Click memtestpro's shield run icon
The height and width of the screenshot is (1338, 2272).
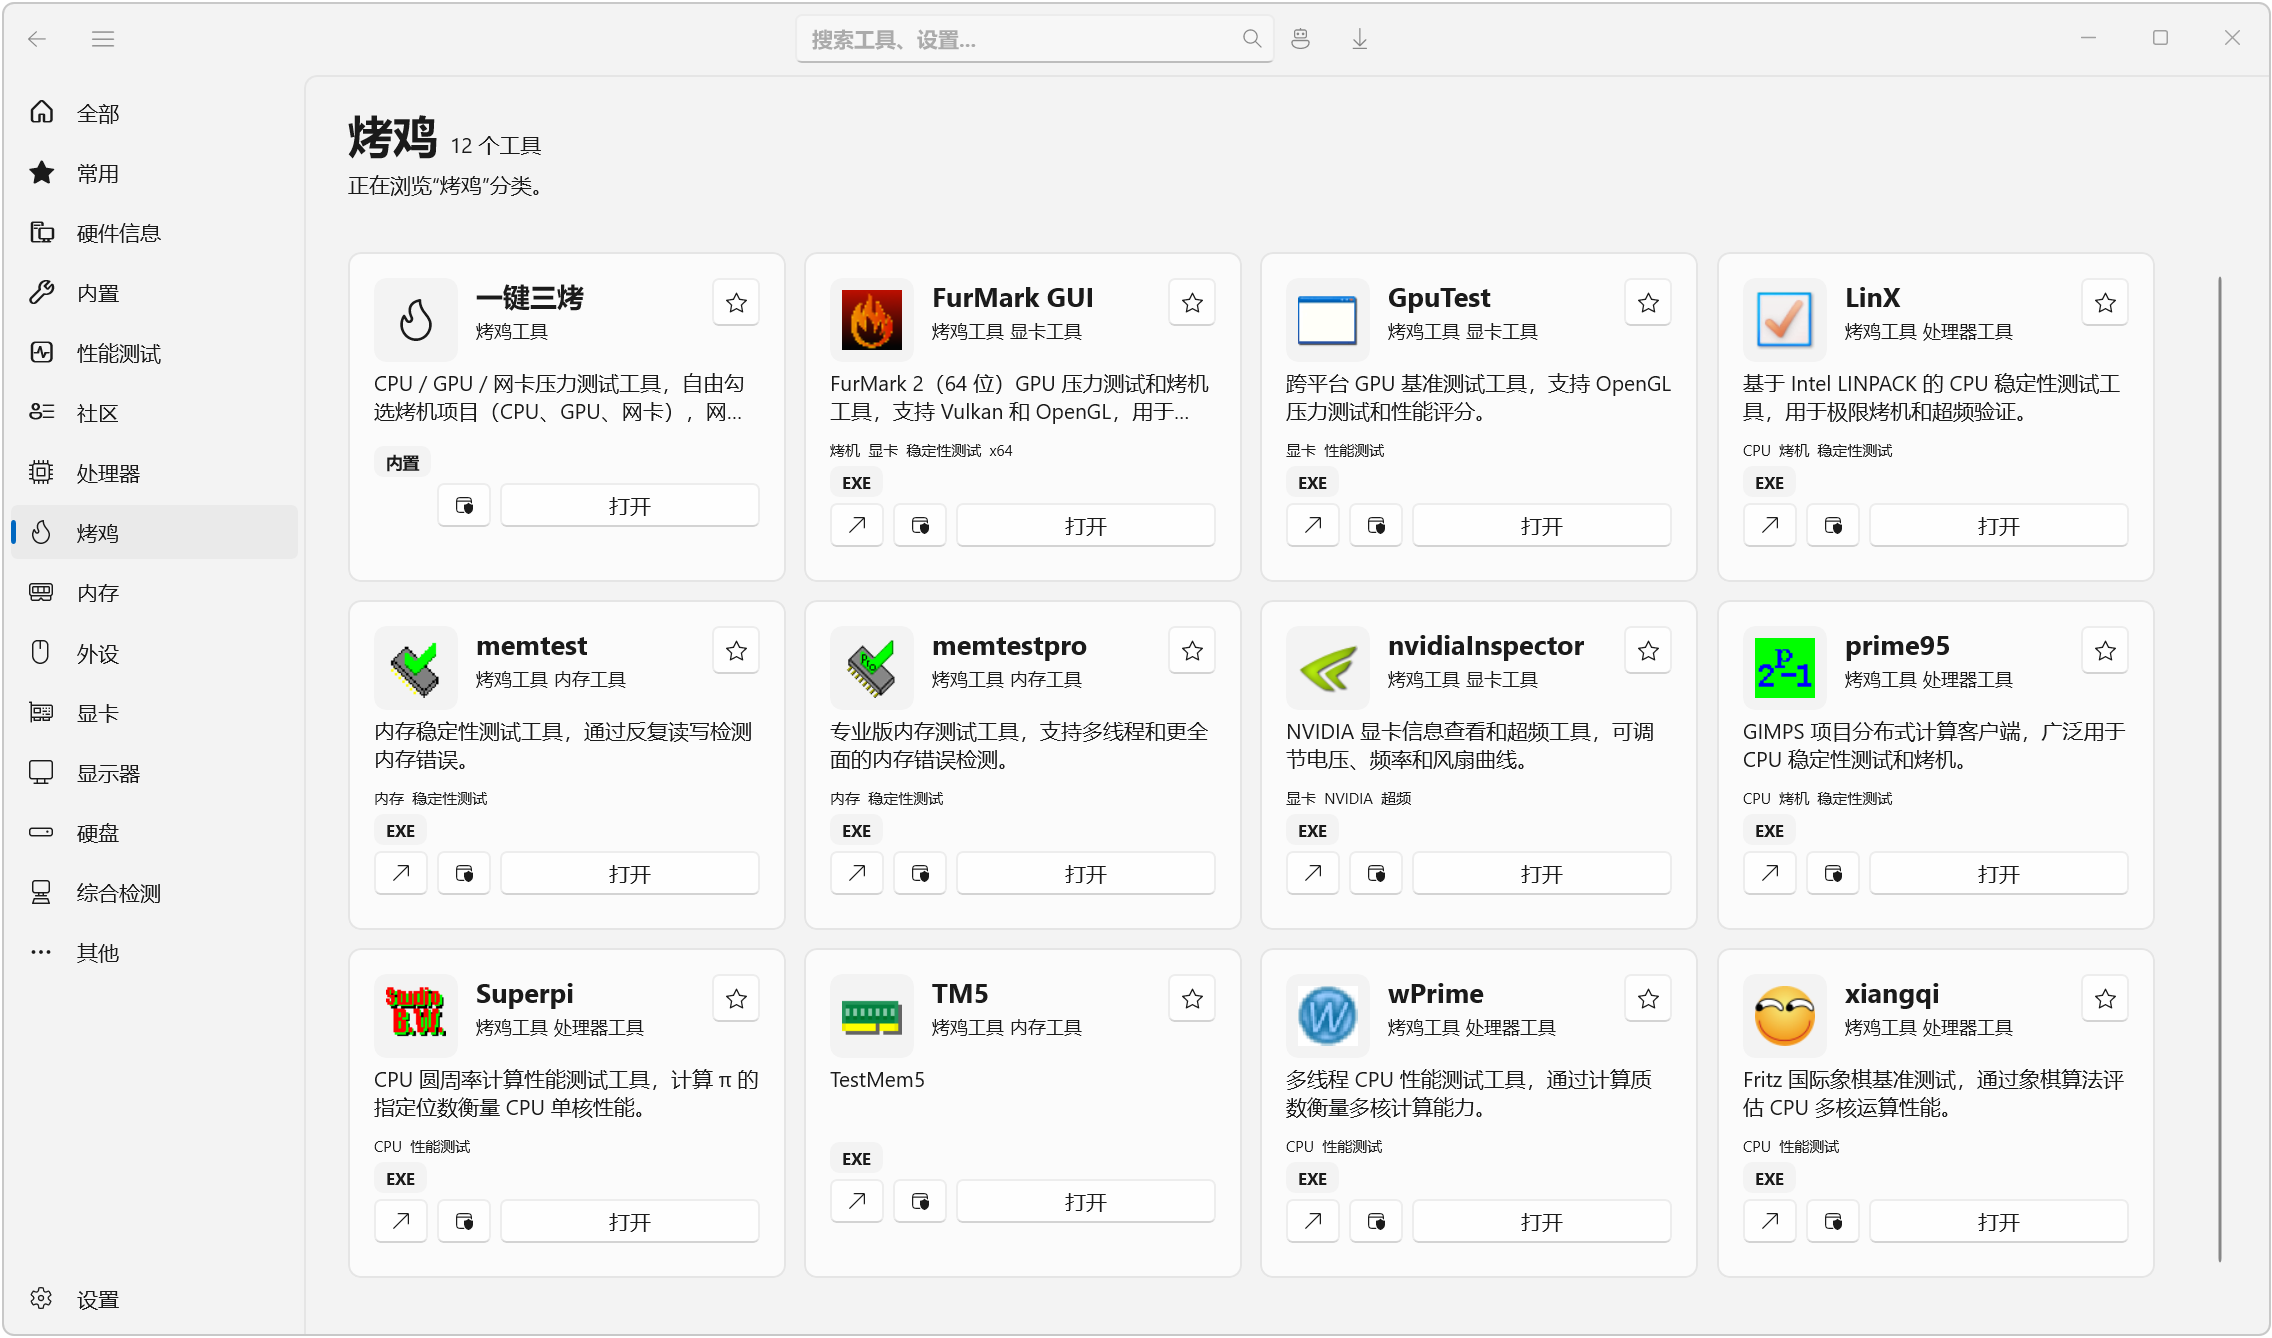pos(920,873)
